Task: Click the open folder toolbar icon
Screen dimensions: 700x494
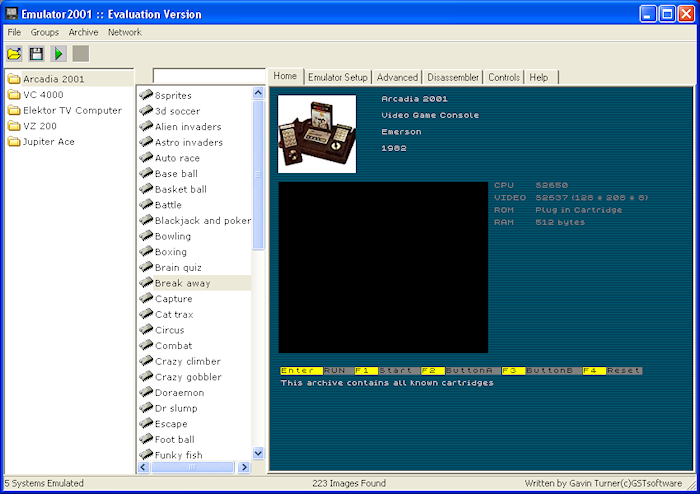Action: 14,54
